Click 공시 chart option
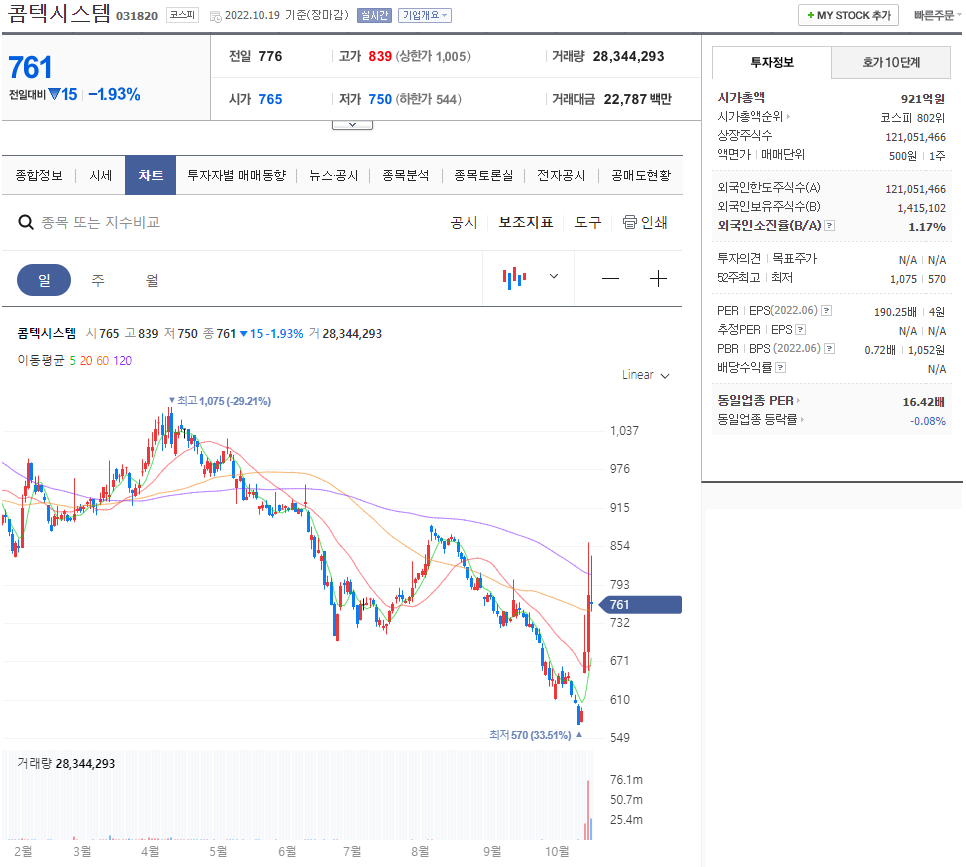The width and height of the screenshot is (966, 867). coord(464,222)
